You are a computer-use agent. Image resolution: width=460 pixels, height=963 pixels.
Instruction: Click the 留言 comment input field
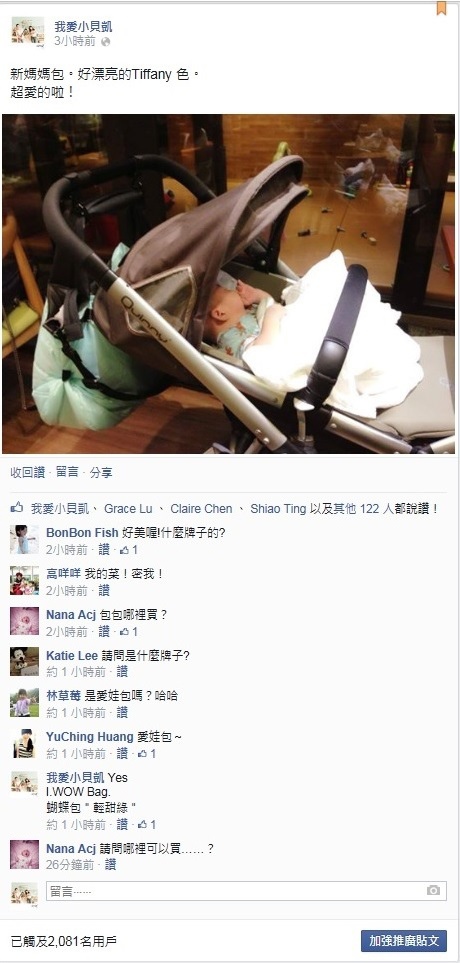click(x=246, y=891)
